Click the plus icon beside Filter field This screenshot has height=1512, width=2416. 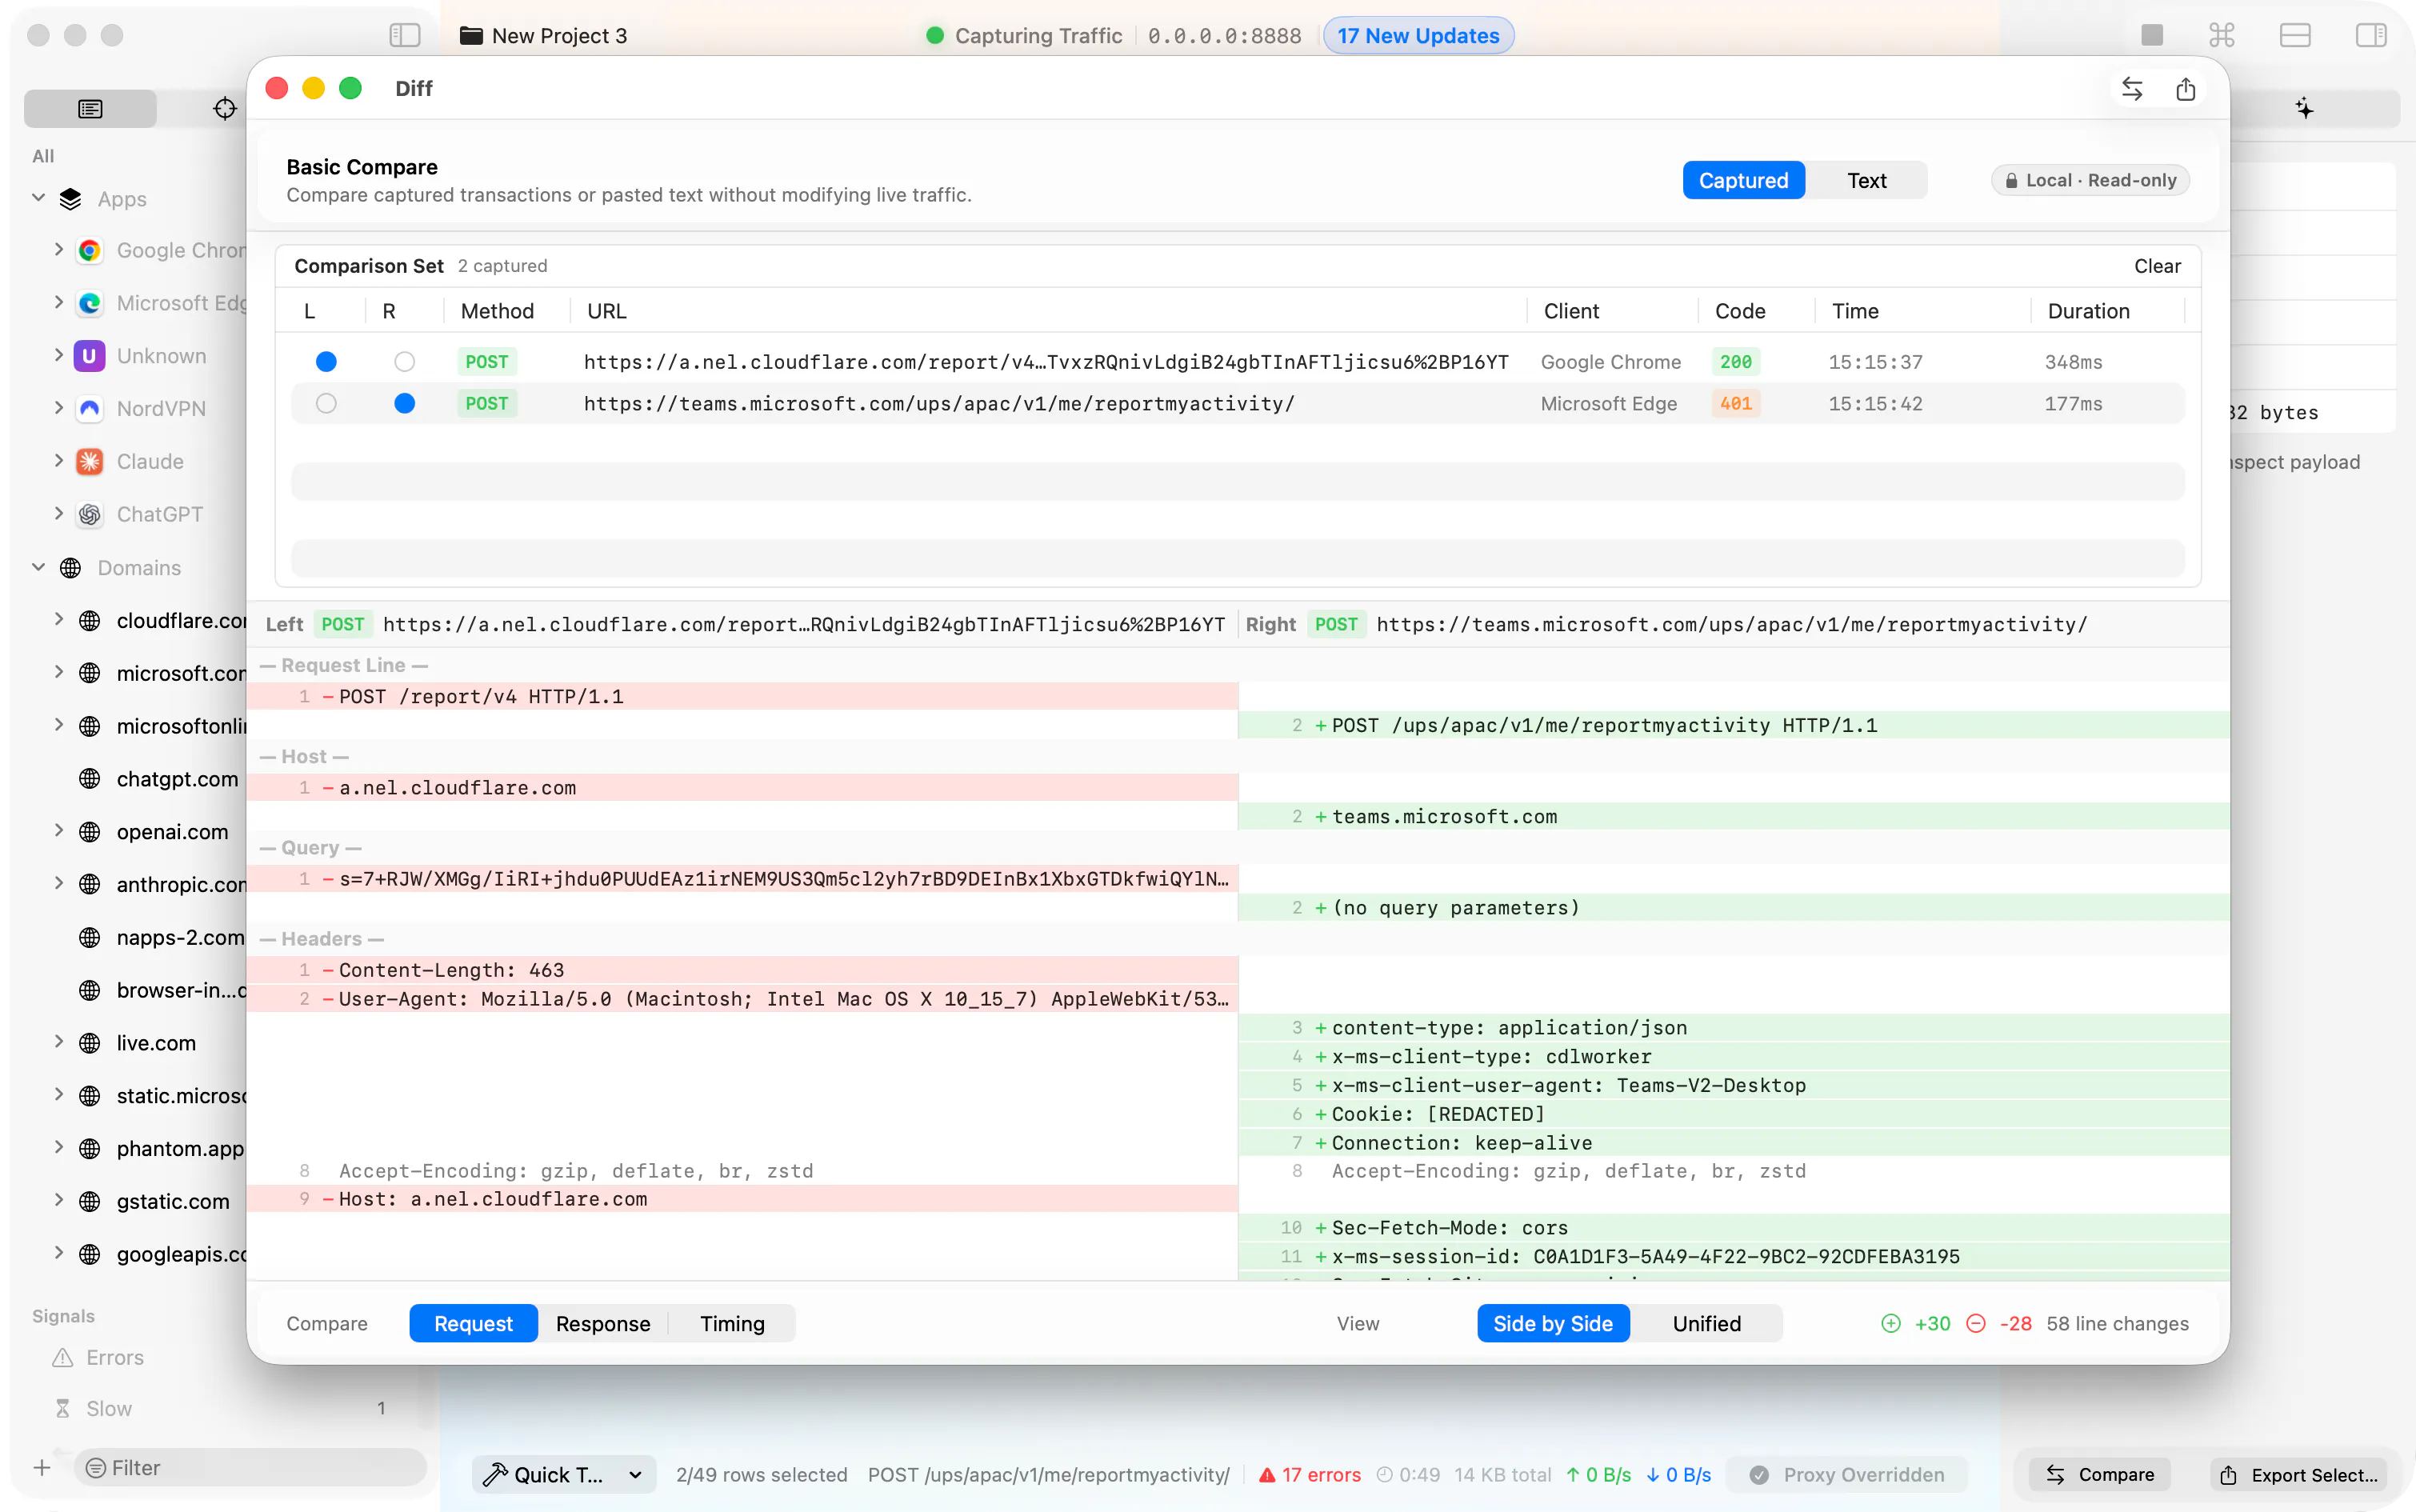point(42,1467)
